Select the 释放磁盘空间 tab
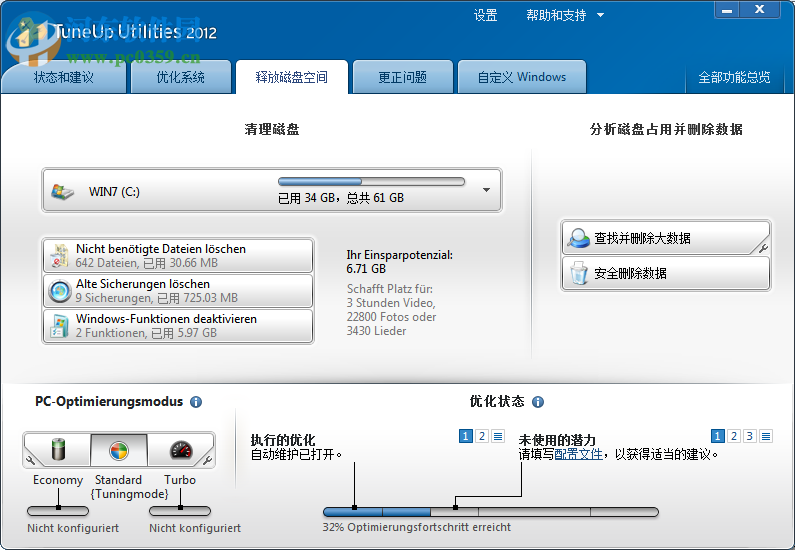 292,77
